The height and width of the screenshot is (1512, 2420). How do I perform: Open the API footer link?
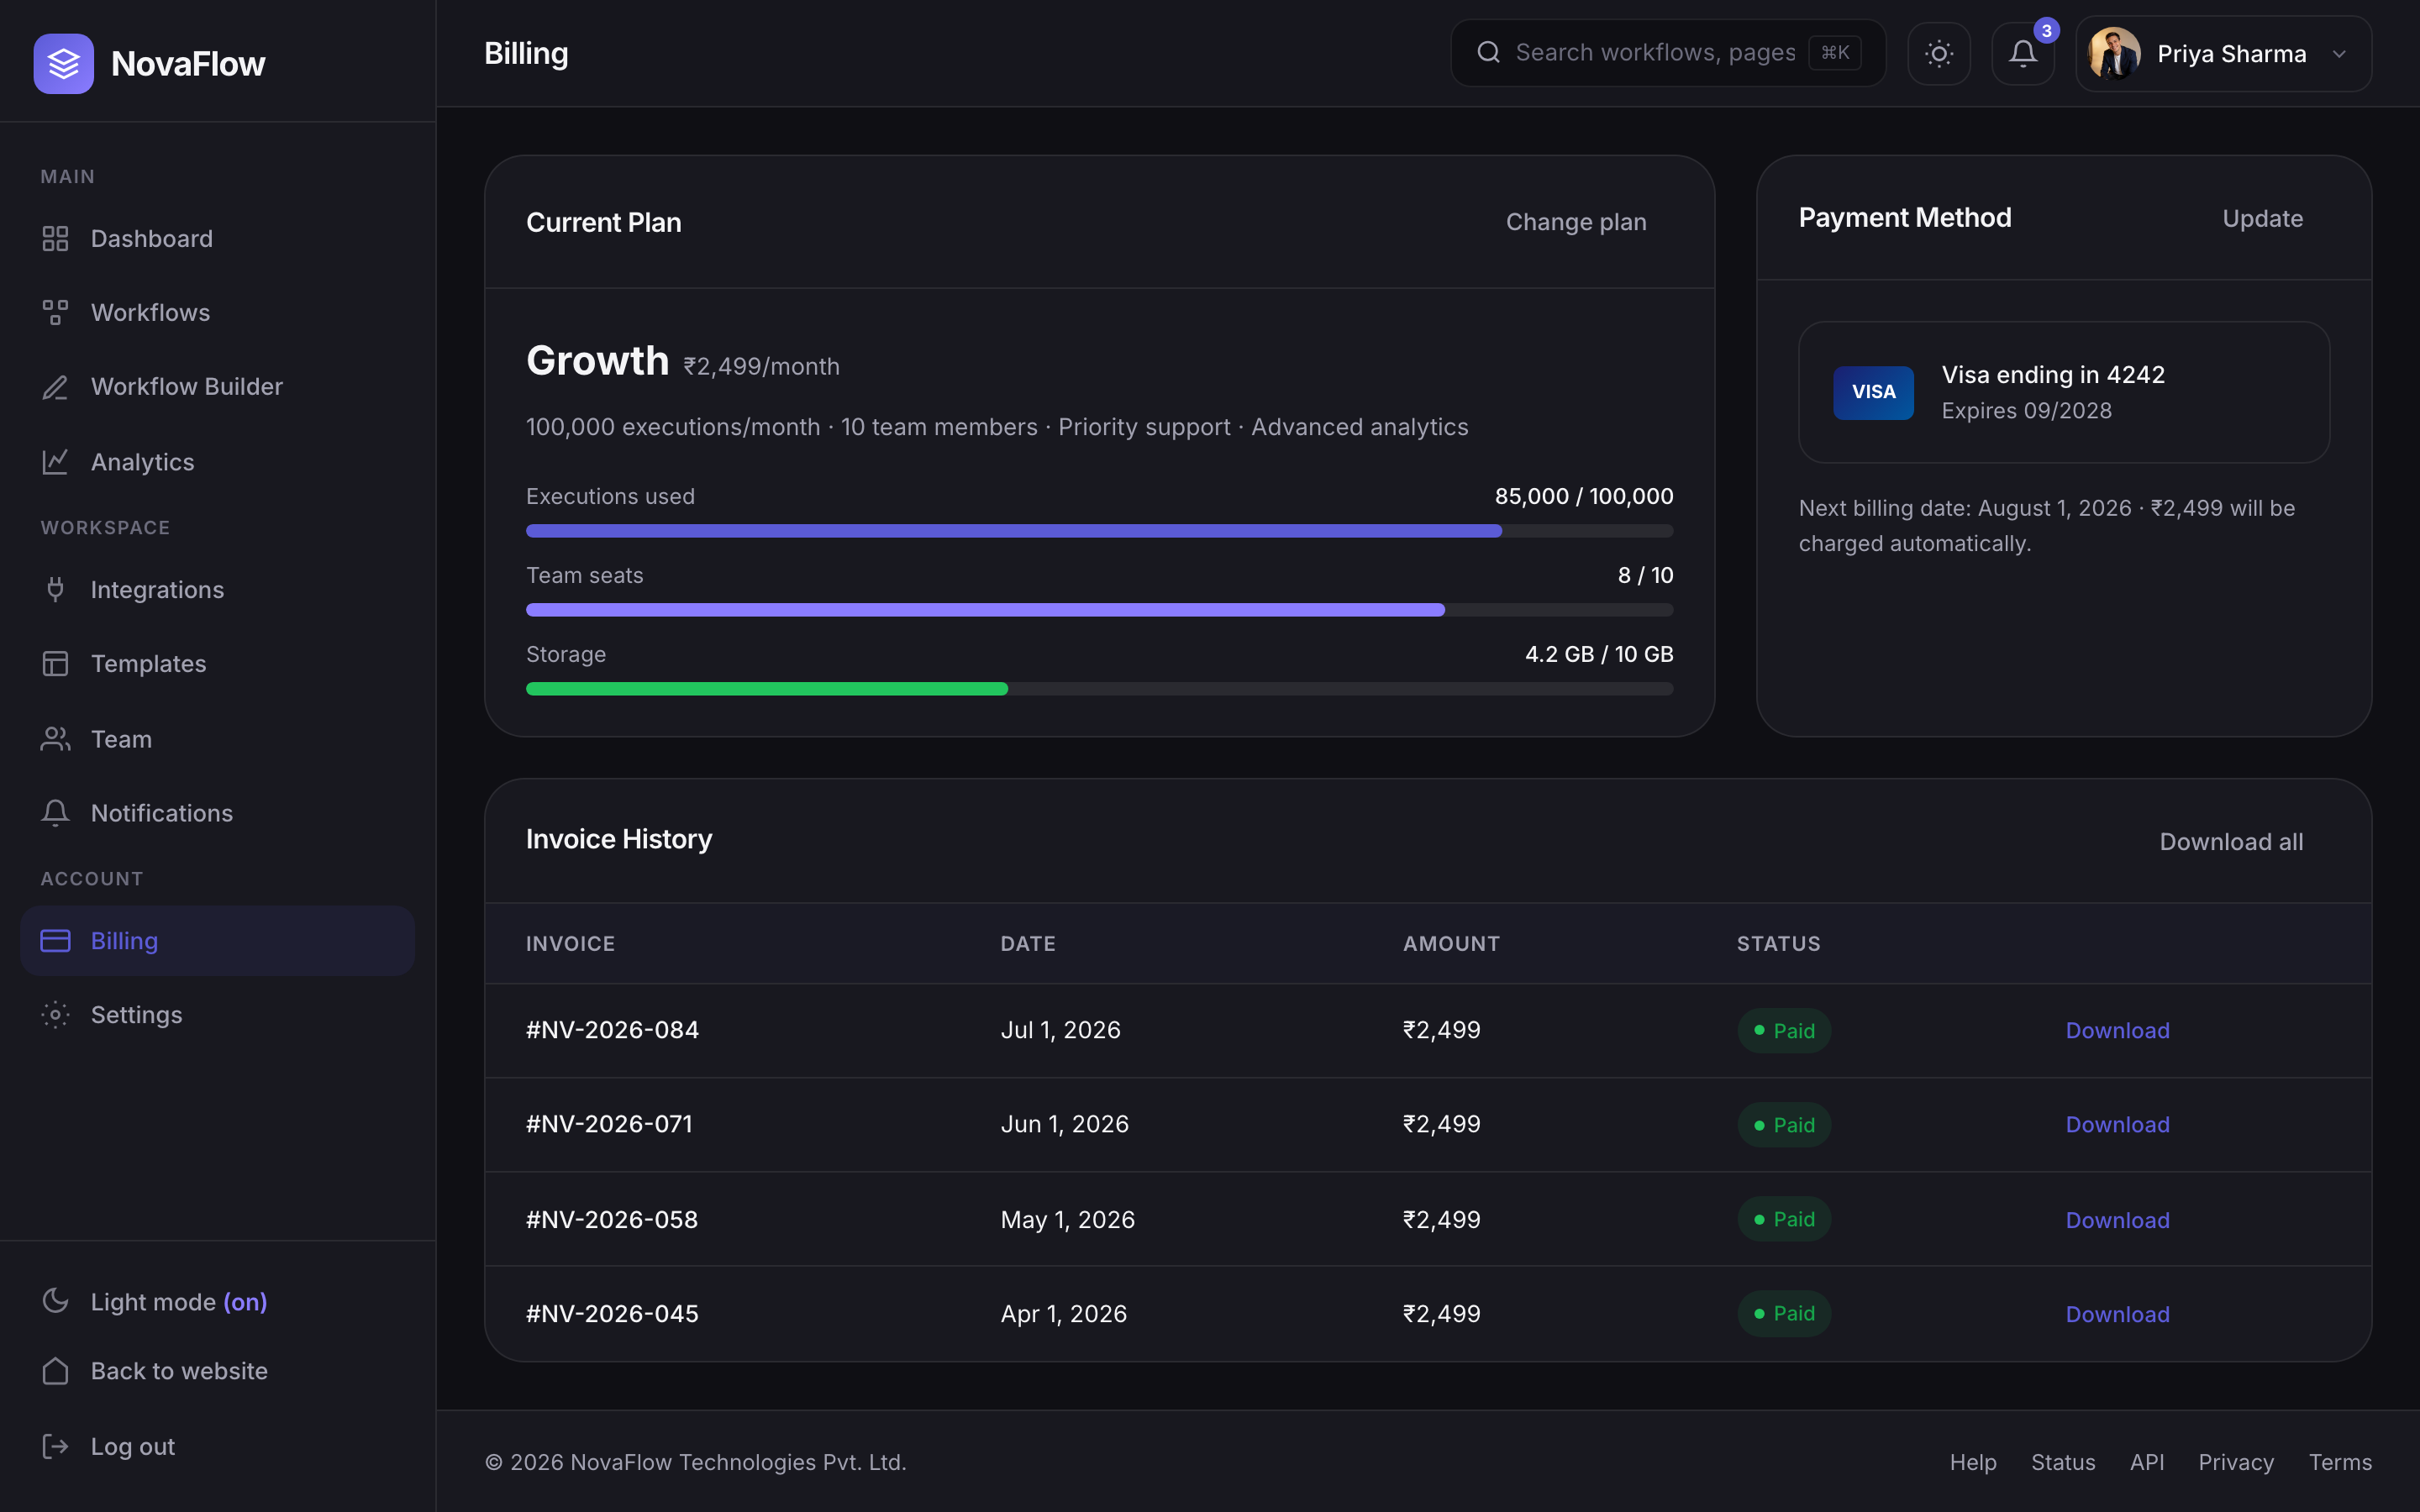pos(2147,1462)
